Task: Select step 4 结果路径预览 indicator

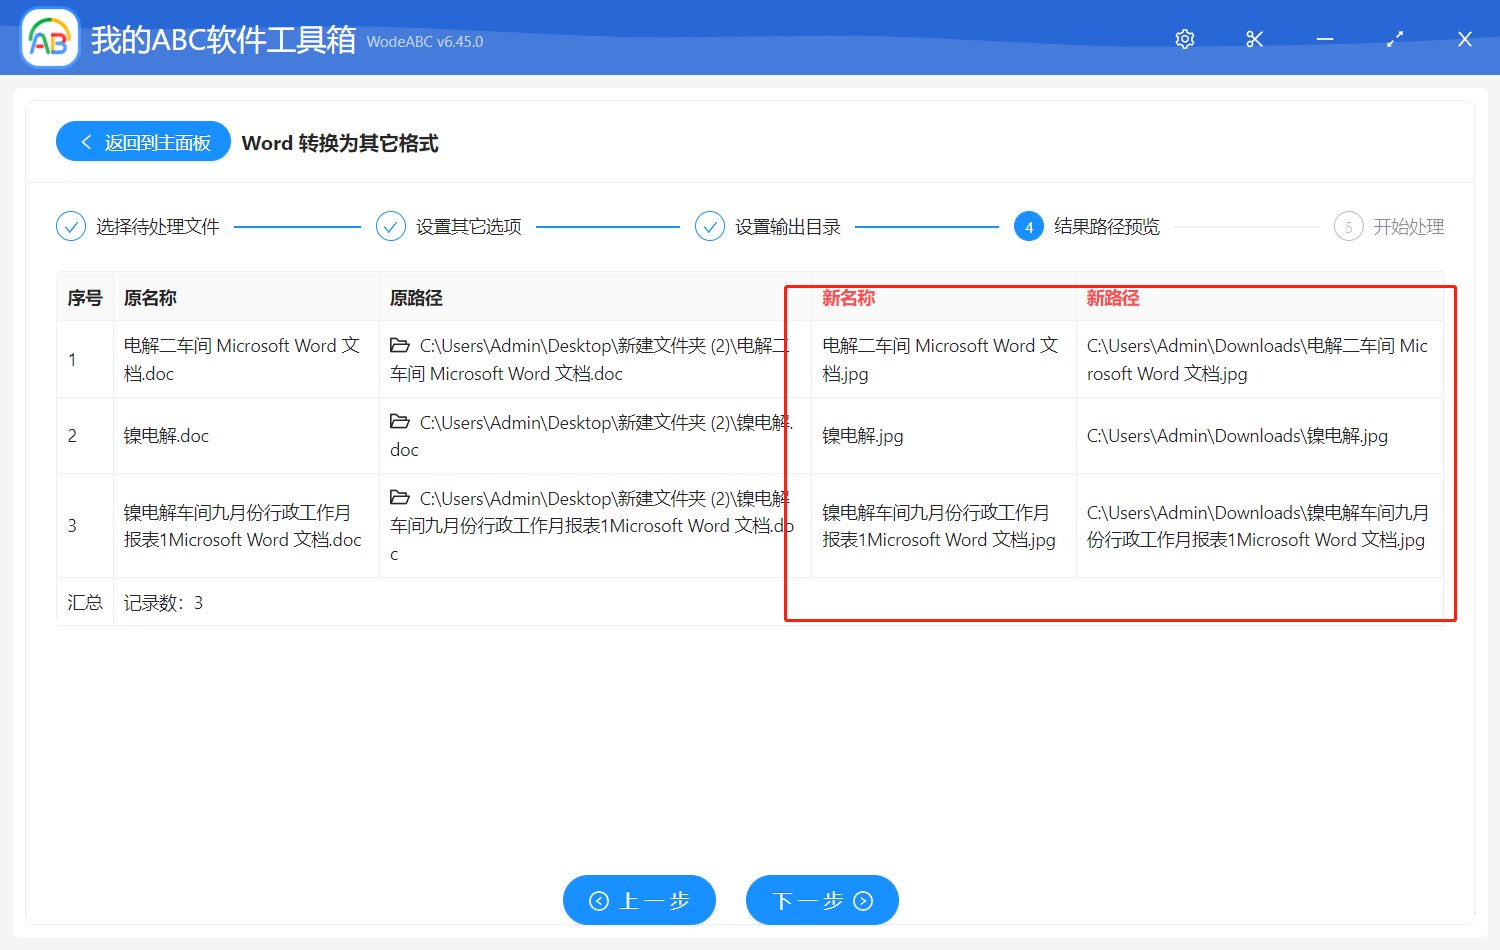Action: pyautogui.click(x=1029, y=226)
